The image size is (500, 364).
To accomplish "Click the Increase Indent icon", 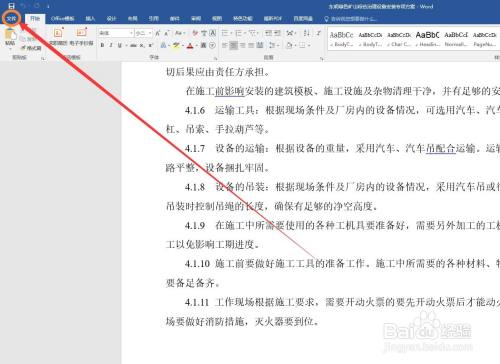I will (x=277, y=33).
